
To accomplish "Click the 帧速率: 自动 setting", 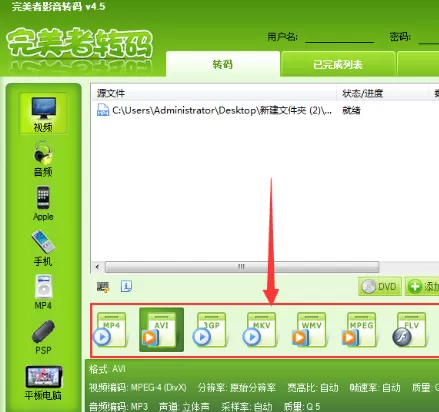I will pos(375,388).
